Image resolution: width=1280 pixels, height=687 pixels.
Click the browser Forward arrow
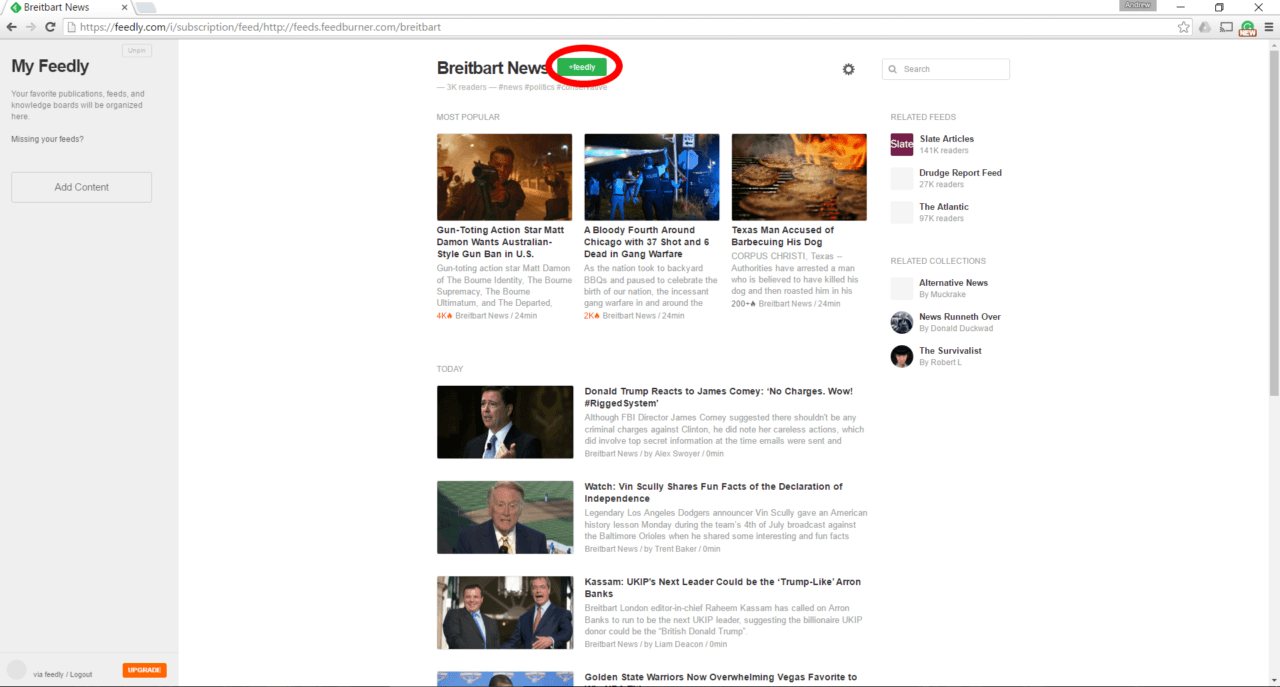31,27
